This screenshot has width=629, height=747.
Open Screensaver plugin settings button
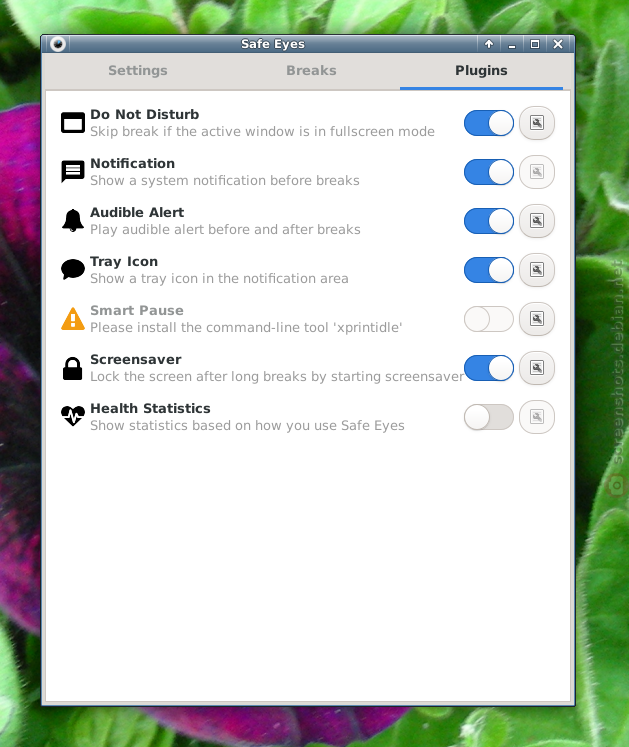[537, 368]
